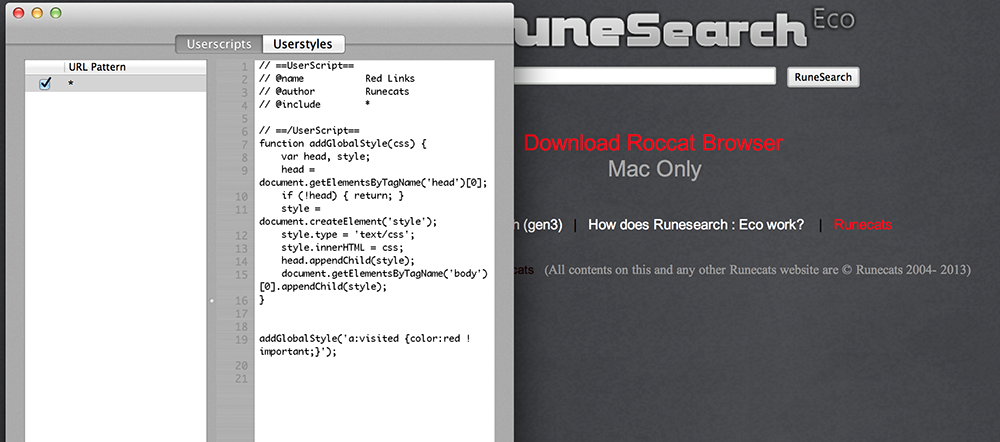
Task: Click the '// @include *' line in editor
Action: pos(314,105)
